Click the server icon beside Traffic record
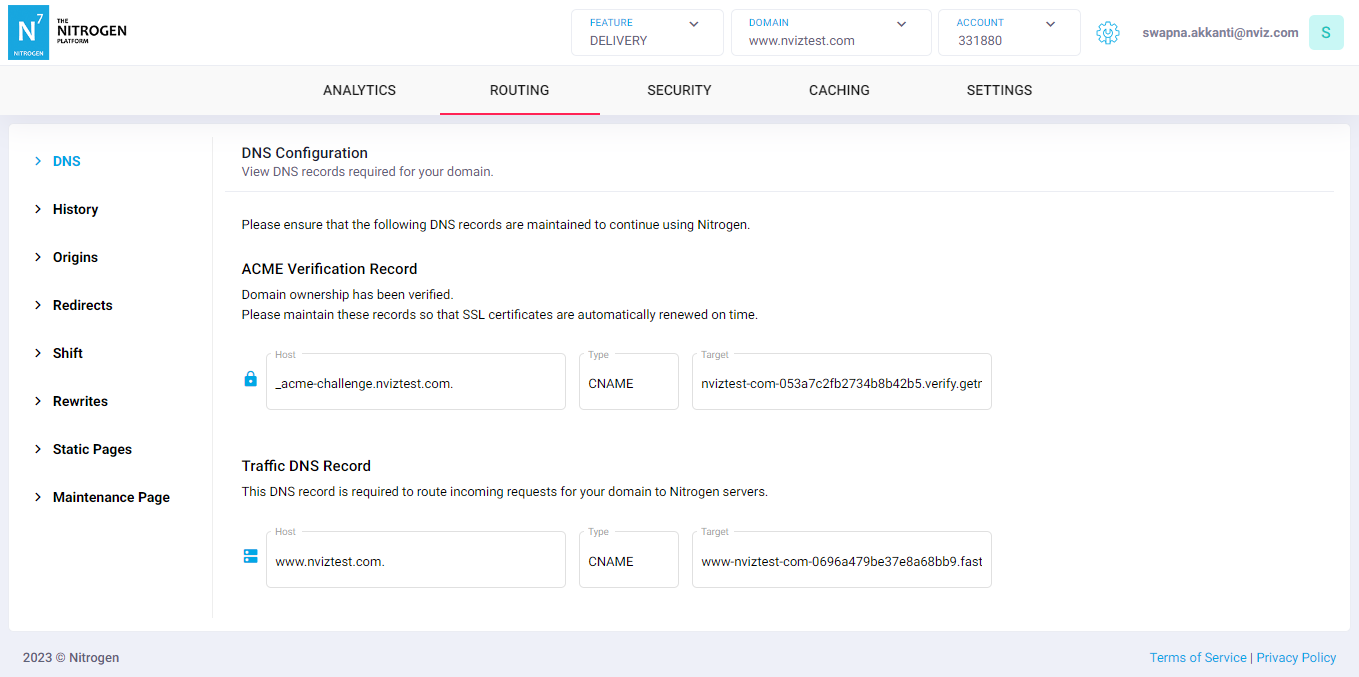Screen dimensions: 1359x677 251,556
